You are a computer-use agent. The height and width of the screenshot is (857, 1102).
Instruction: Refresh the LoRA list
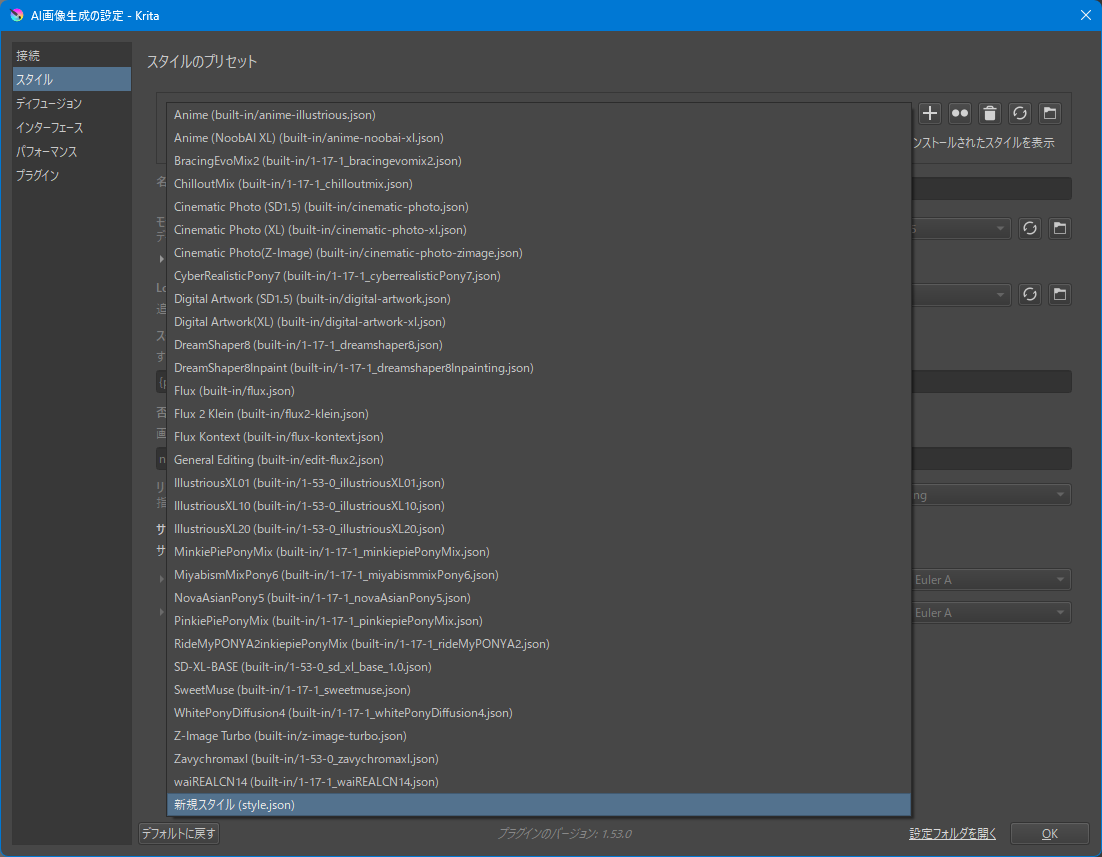(x=1030, y=295)
